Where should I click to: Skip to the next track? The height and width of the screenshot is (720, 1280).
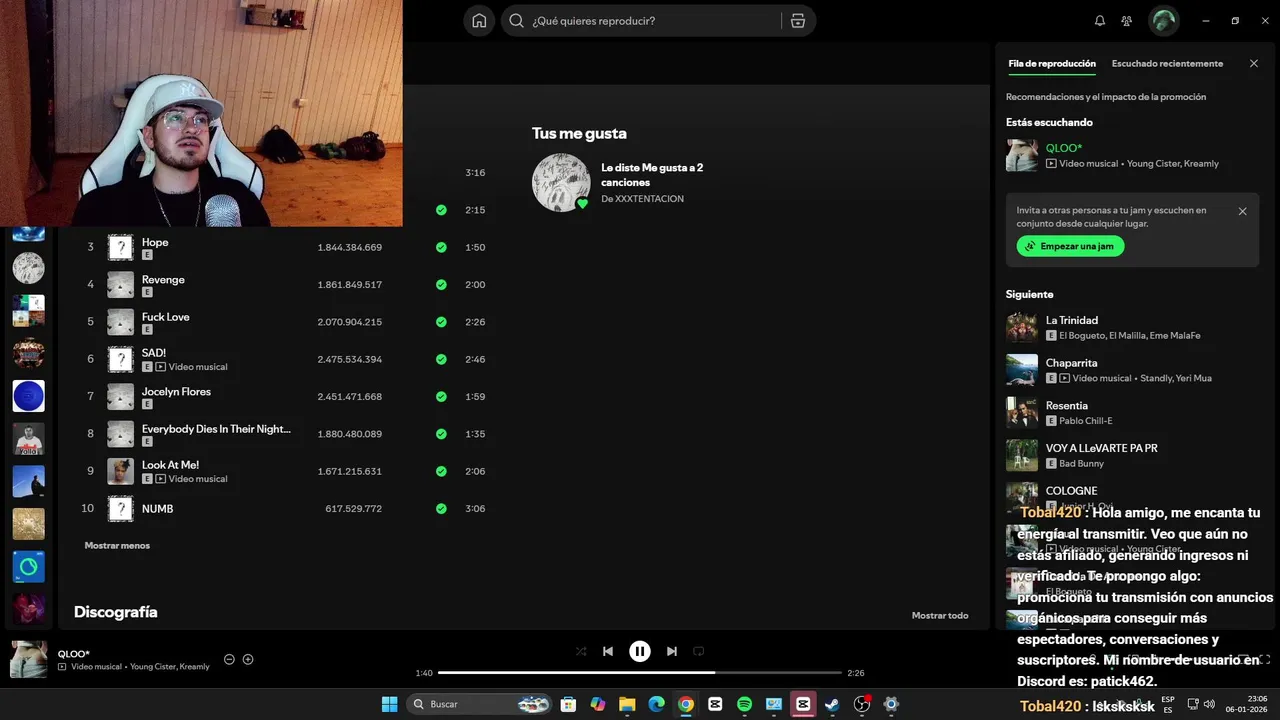click(x=672, y=651)
